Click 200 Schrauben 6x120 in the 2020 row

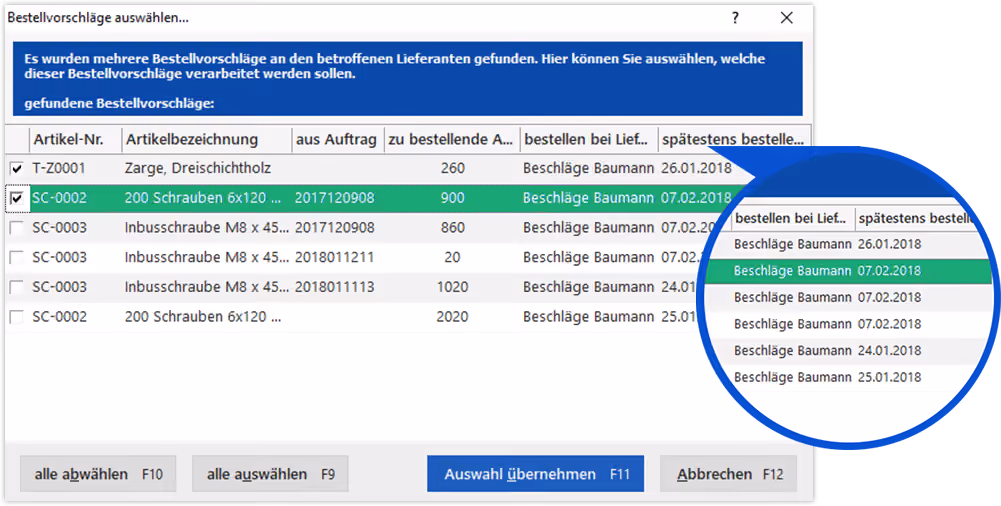[203, 316]
